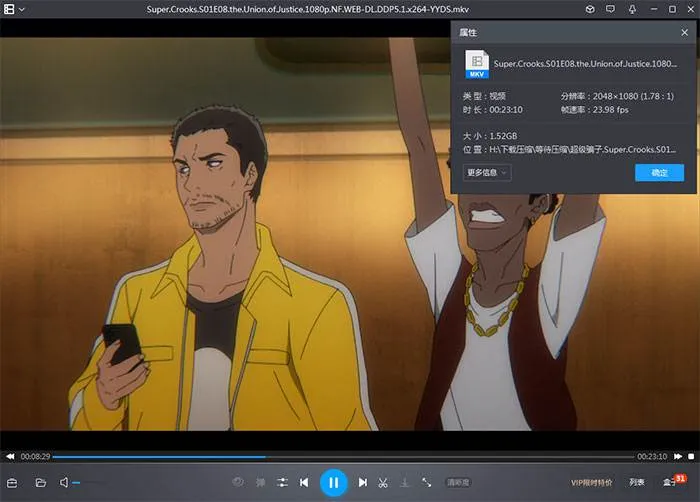Seek along the video progress bar

[343, 457]
